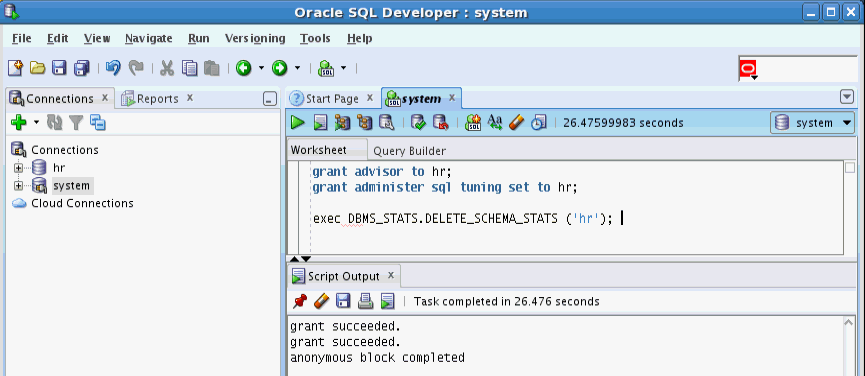Open the system connection dropdown

pos(813,123)
